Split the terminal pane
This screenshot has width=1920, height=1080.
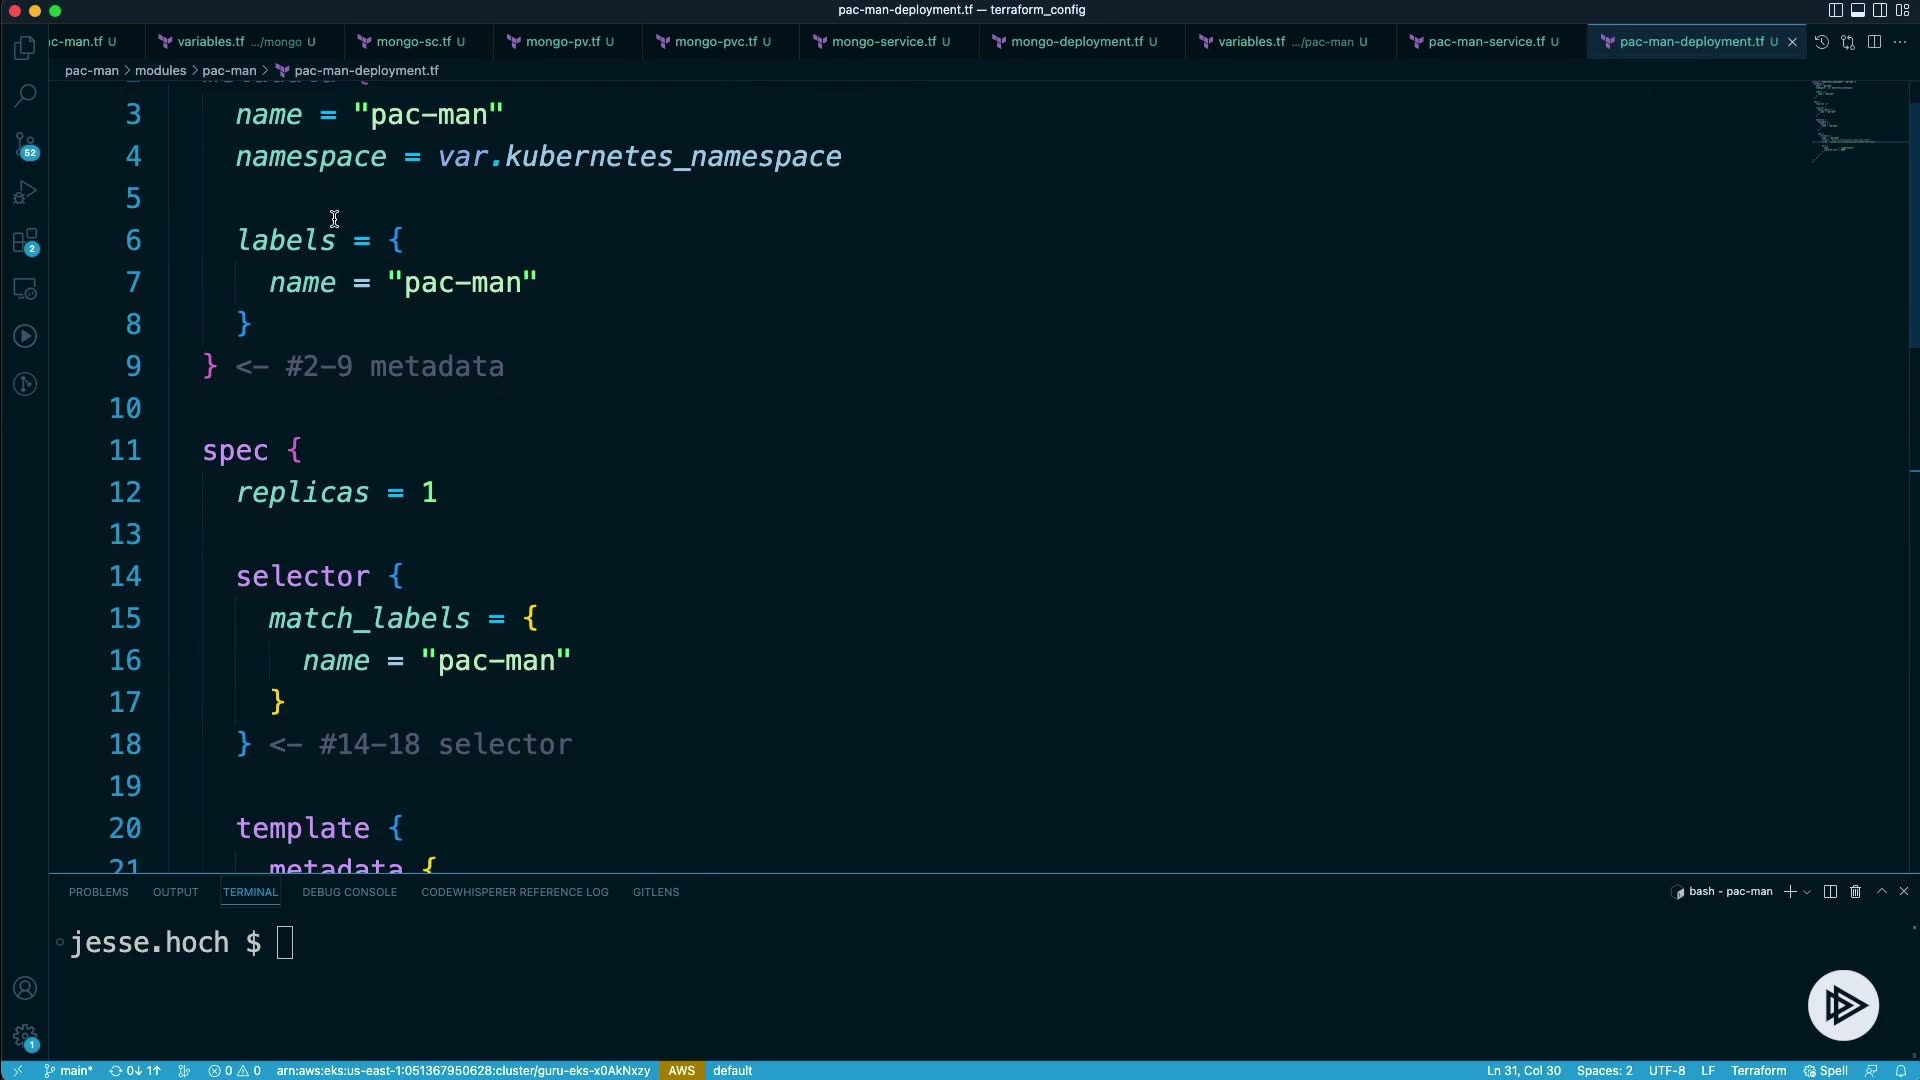(1830, 891)
